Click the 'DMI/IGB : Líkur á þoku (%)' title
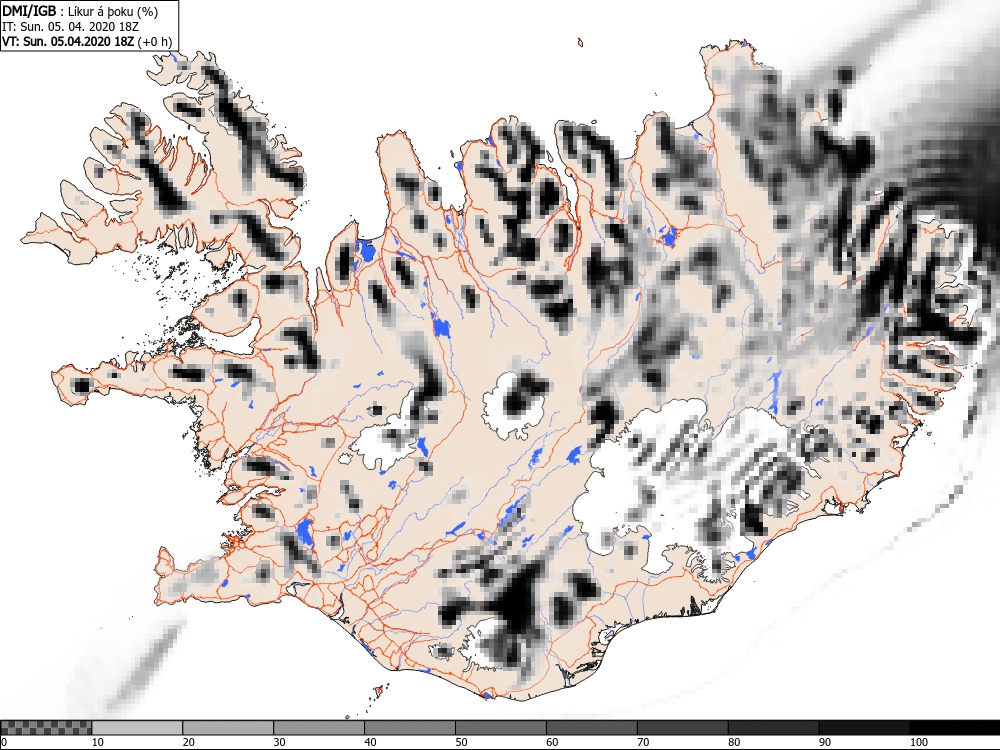Screen dimensions: 1000x750 tap(80, 11)
